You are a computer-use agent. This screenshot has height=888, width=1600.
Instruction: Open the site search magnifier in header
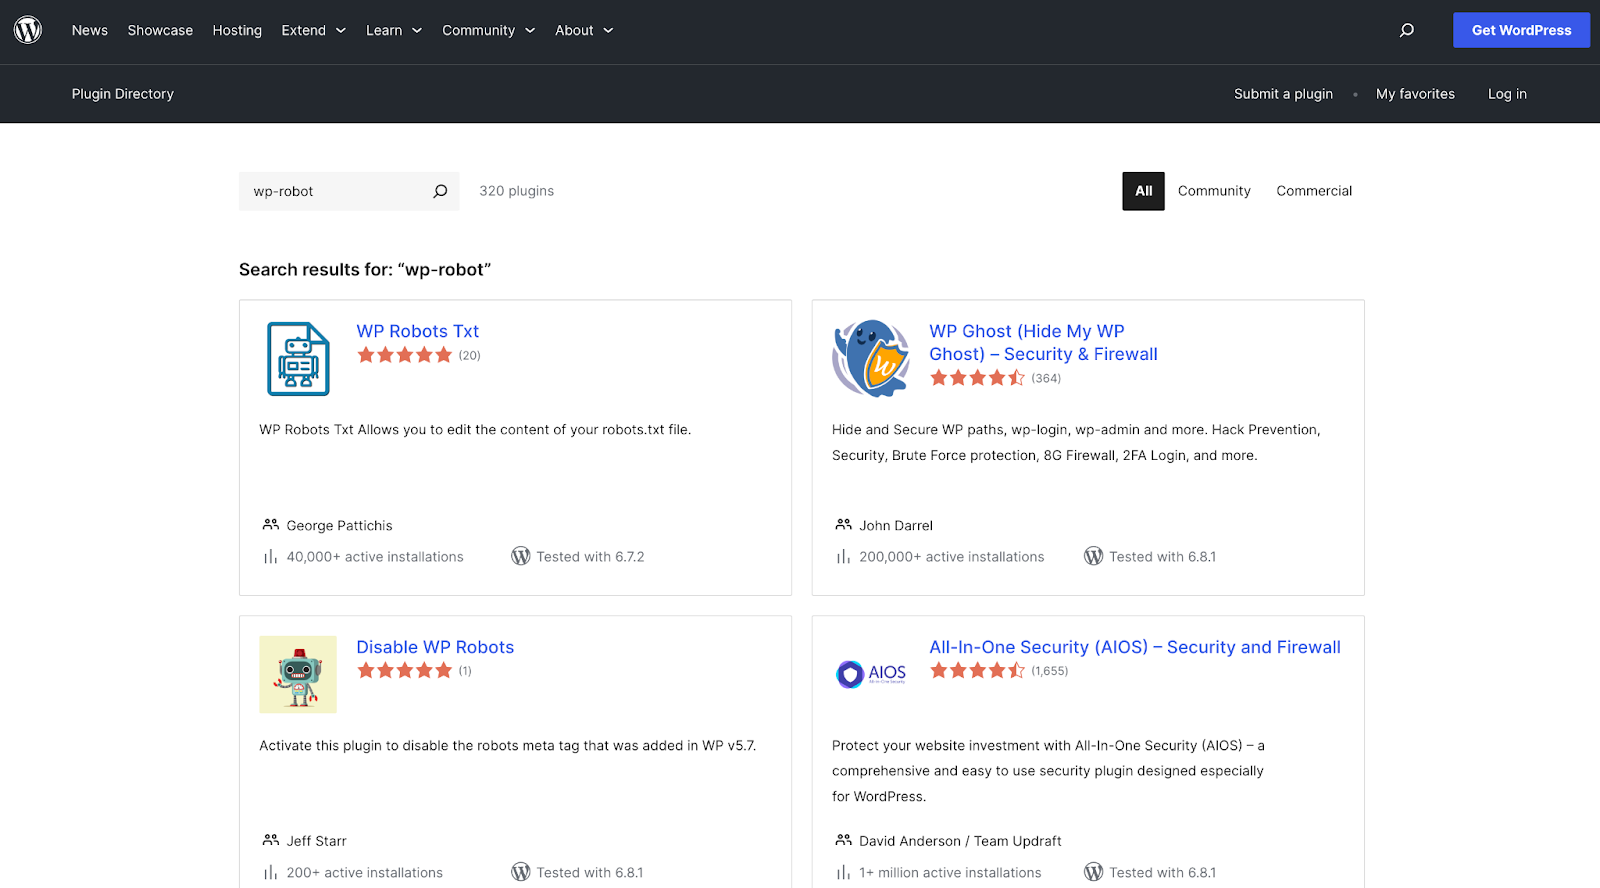[1407, 30]
